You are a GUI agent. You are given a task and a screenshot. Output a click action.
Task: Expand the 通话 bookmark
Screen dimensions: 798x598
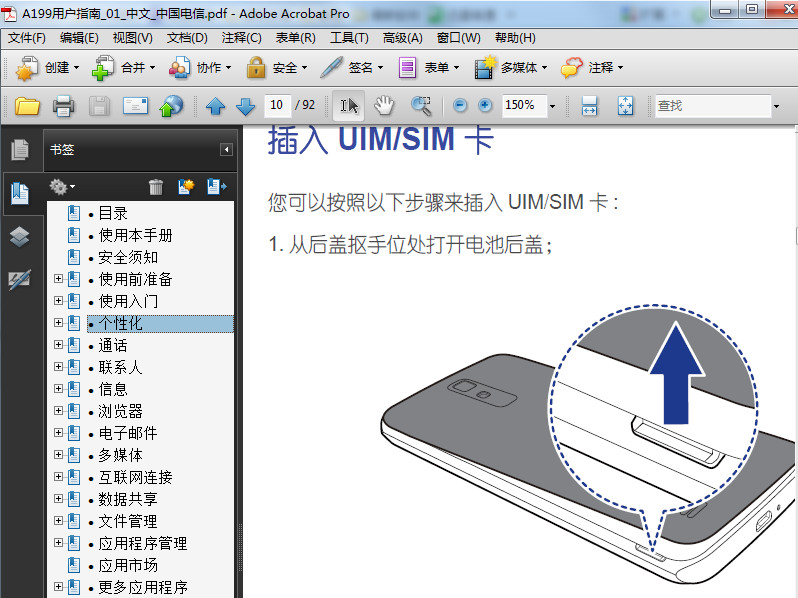click(59, 345)
